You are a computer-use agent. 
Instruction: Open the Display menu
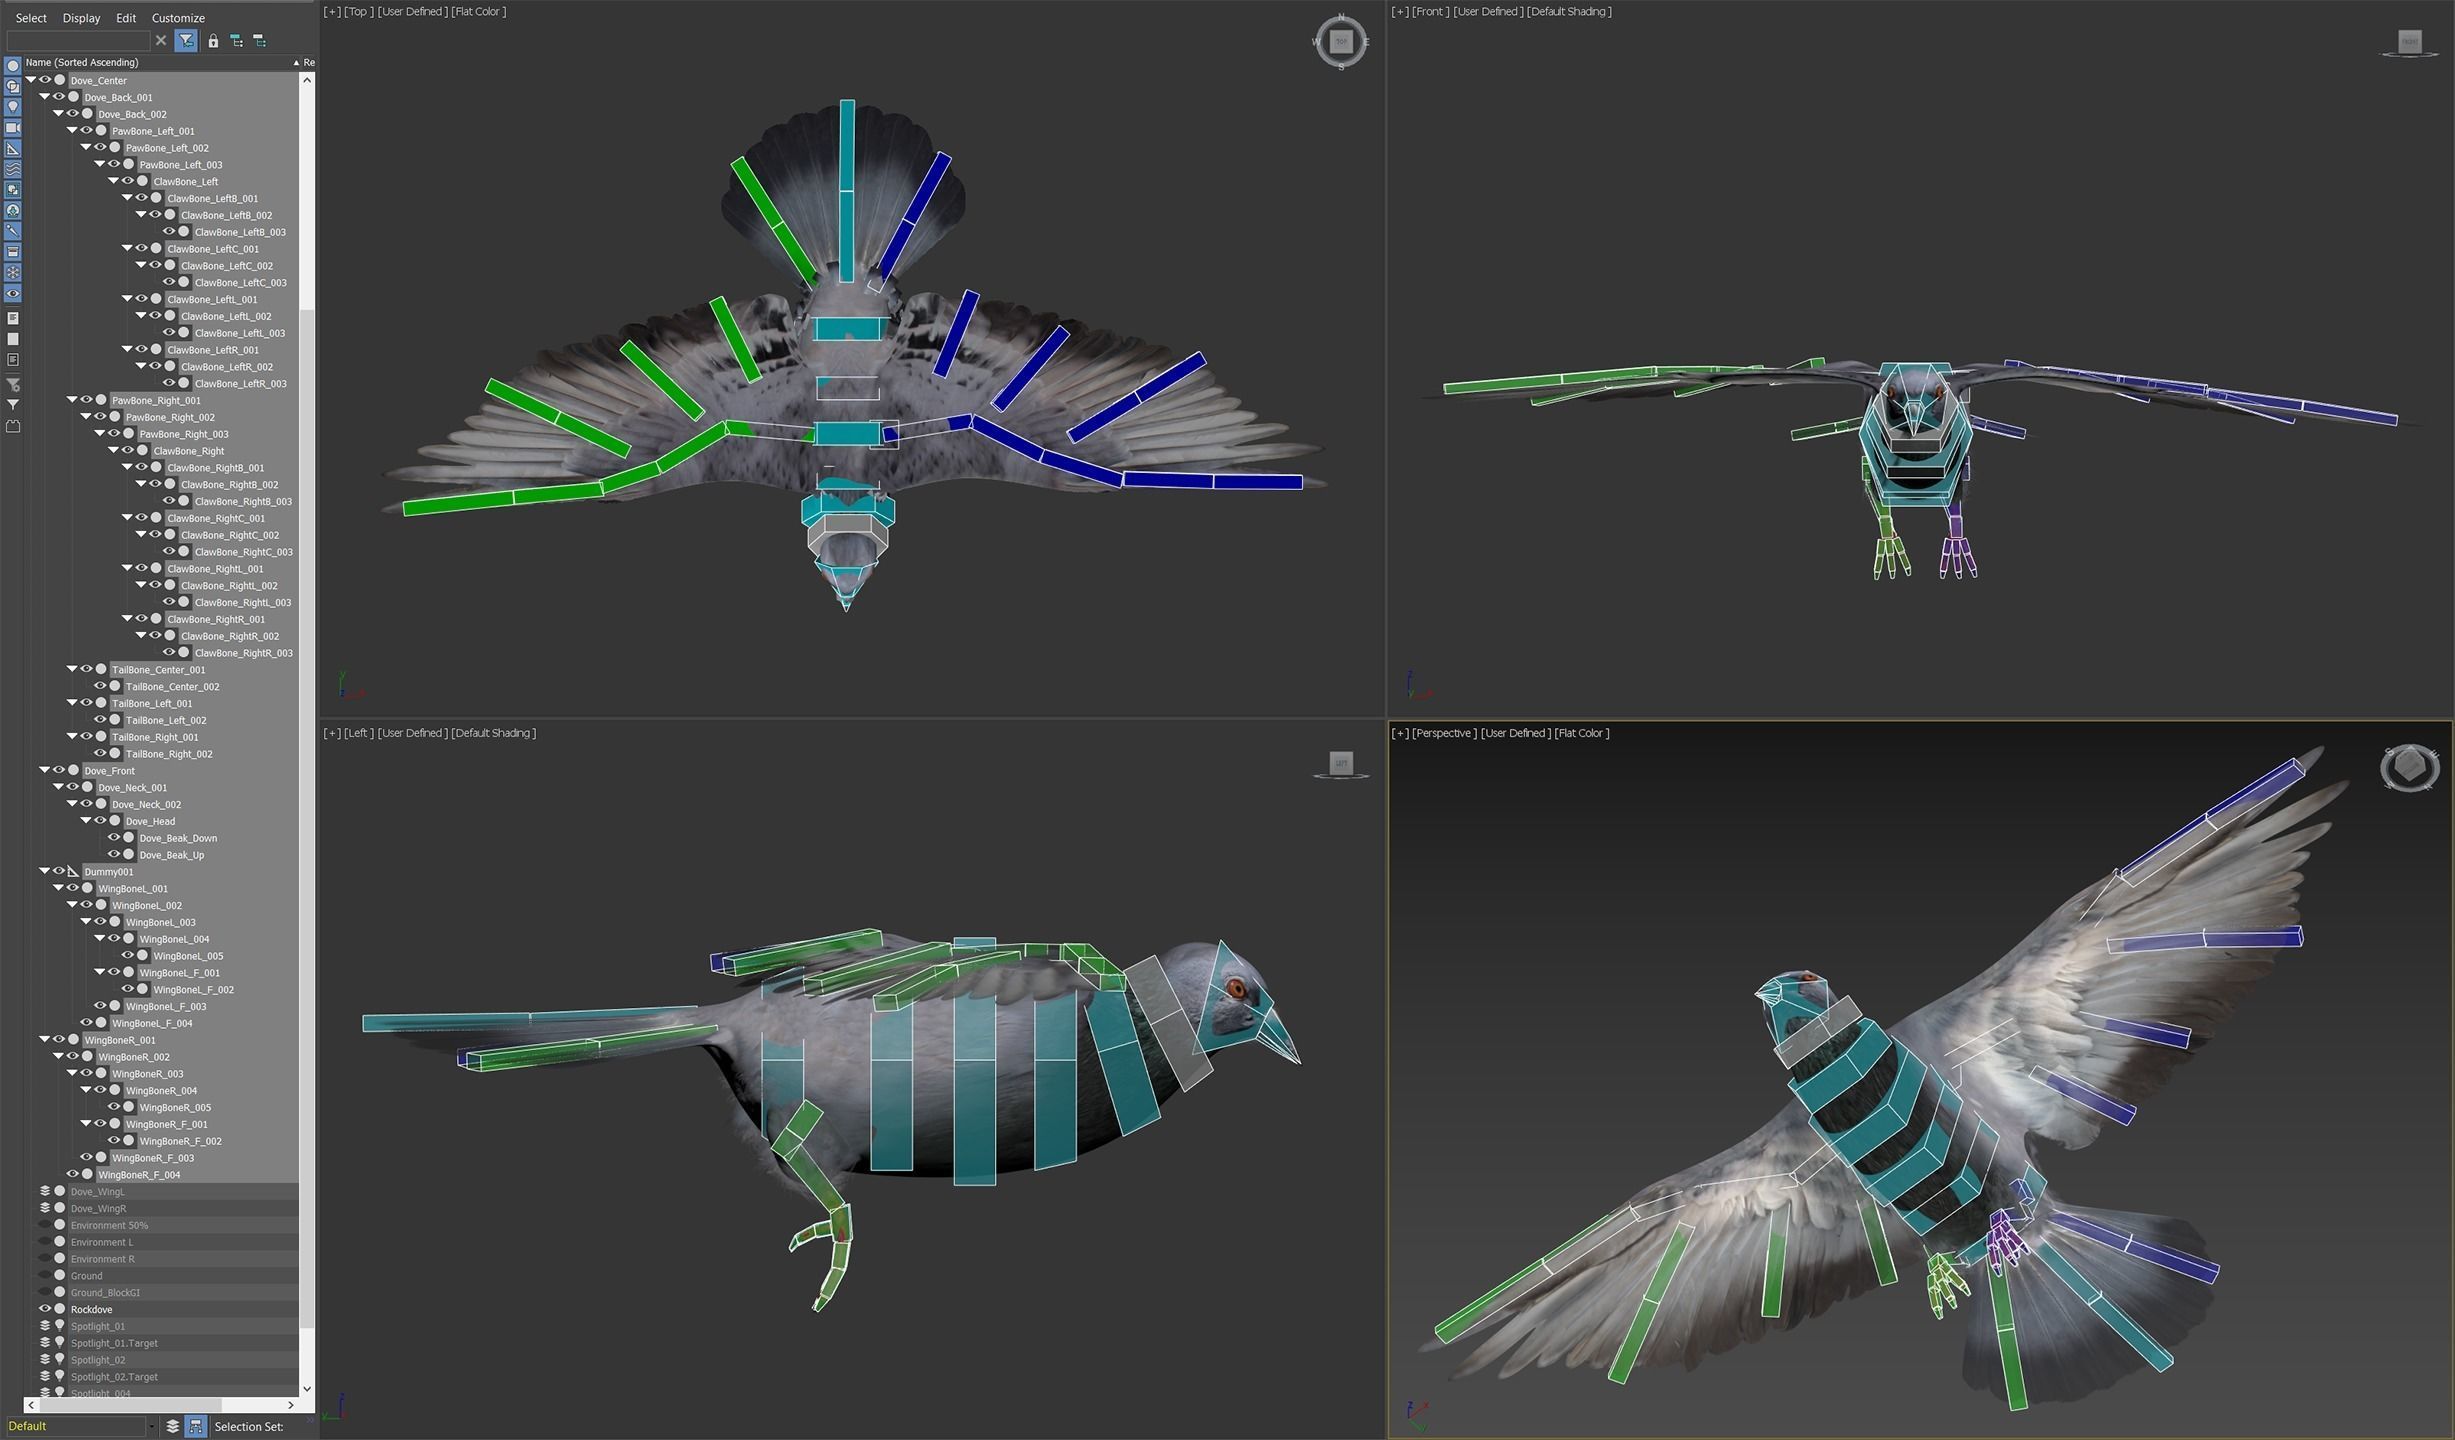pyautogui.click(x=81, y=18)
